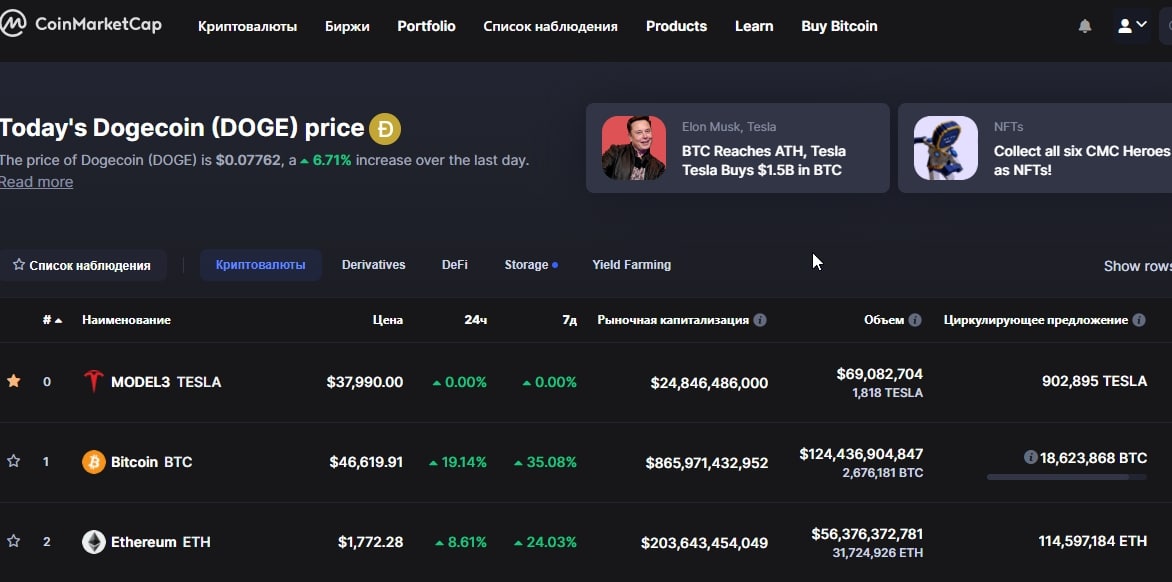Click Ethereum 24h change 8.61%

(x=460, y=542)
